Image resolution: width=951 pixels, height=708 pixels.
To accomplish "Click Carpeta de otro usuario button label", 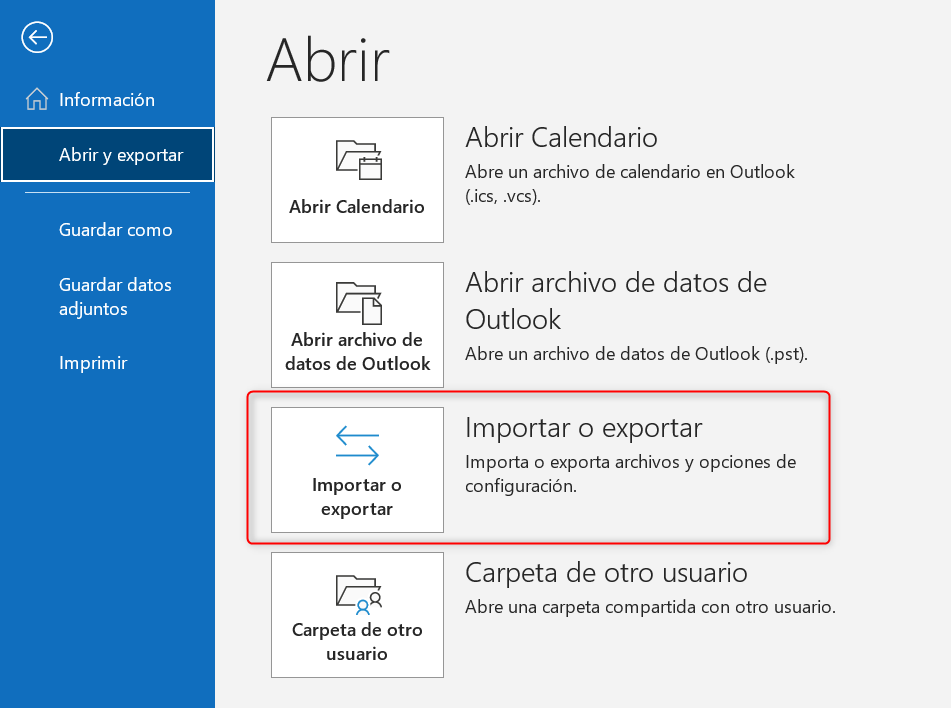I will (x=357, y=642).
